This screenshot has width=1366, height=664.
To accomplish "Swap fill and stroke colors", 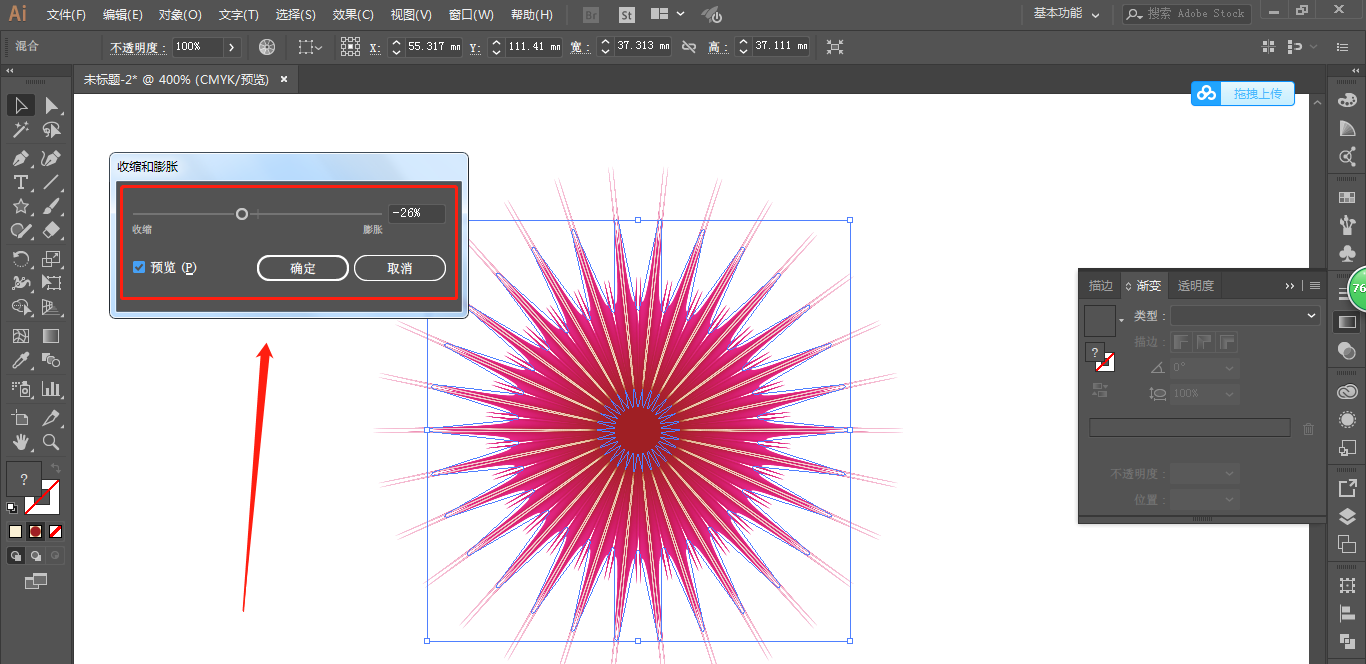I will pos(56,468).
